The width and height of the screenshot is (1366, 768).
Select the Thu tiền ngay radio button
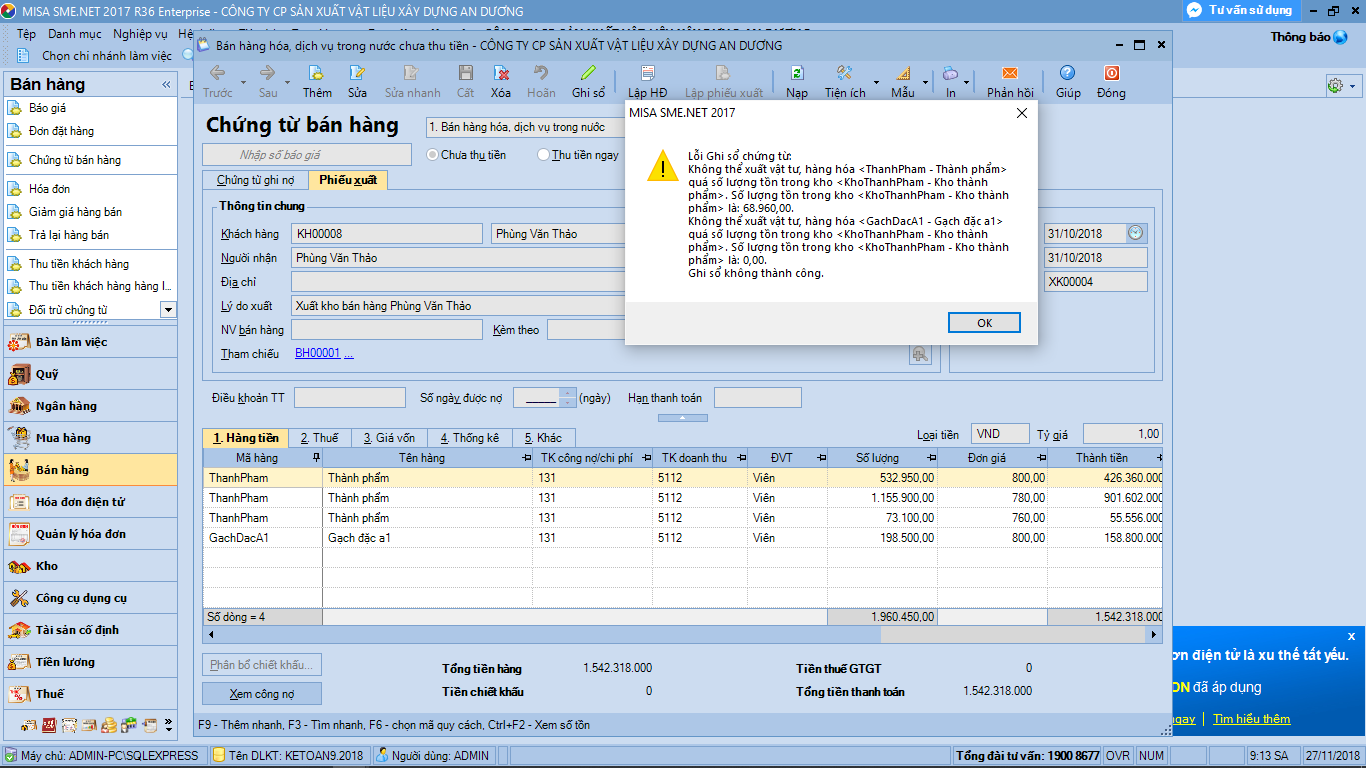[544, 155]
